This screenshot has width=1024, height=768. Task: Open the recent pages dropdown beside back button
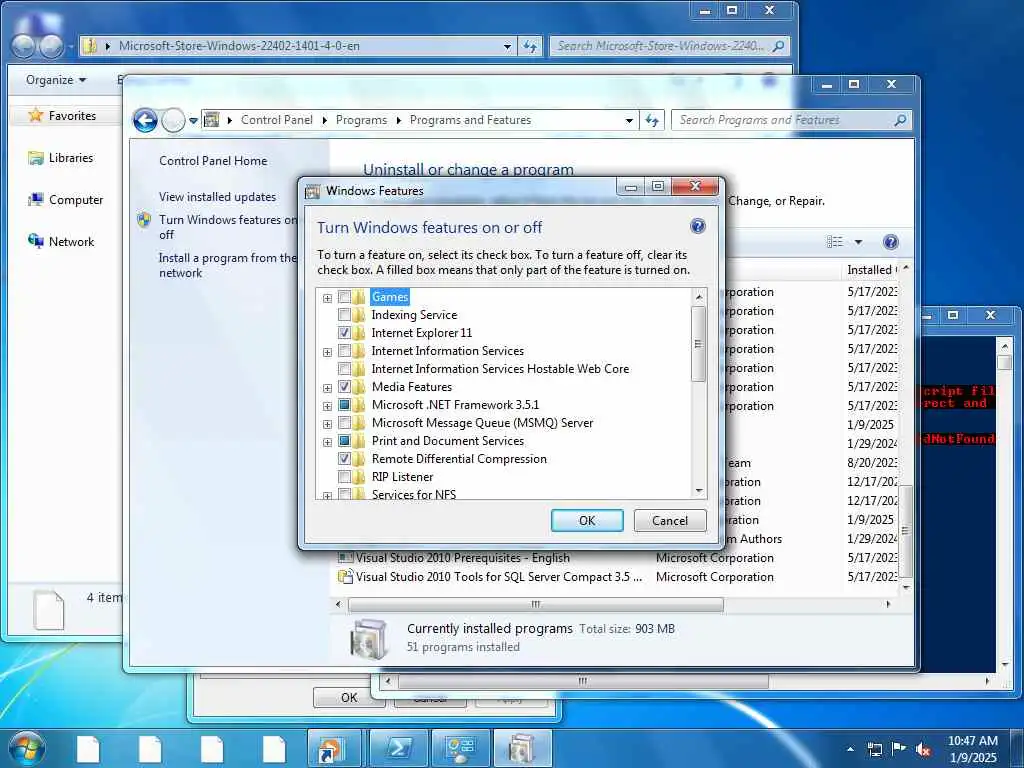pyautogui.click(x=193, y=121)
